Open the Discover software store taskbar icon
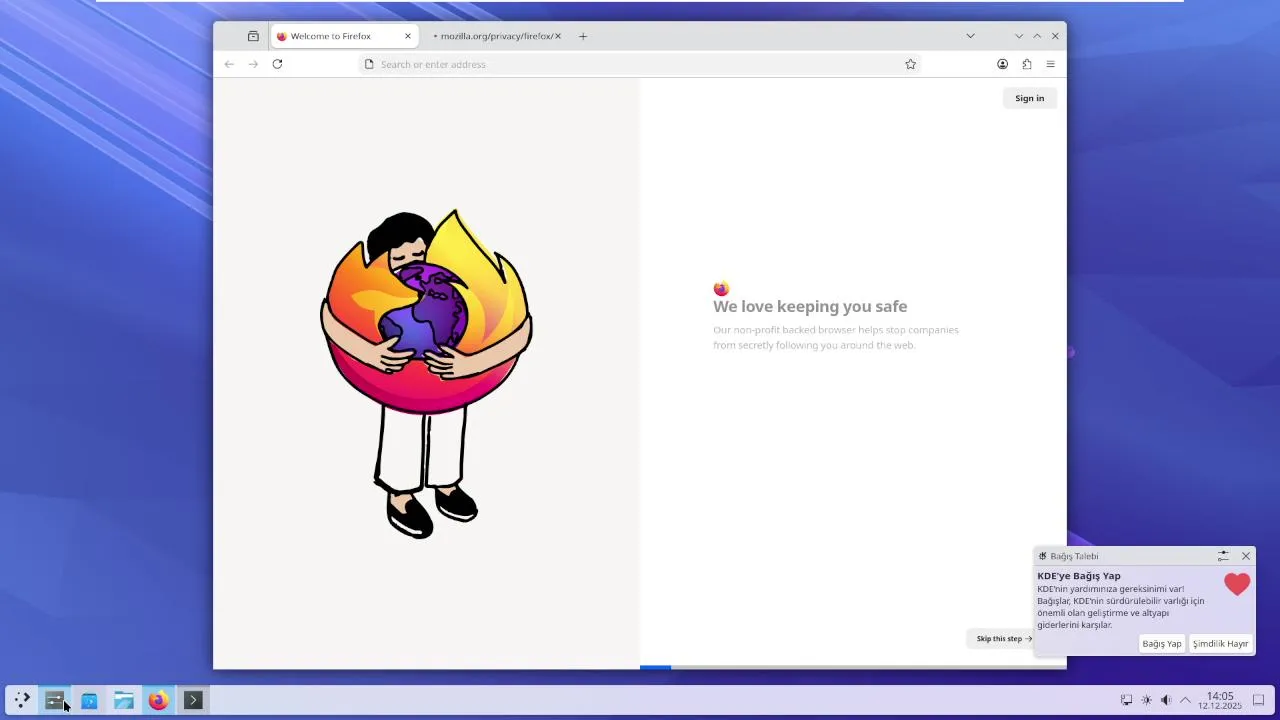The image size is (1280, 720). (x=89, y=700)
